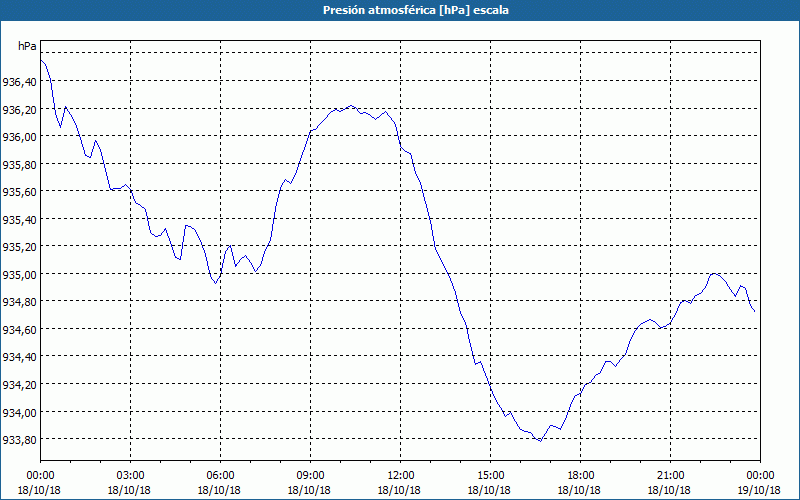The width and height of the screenshot is (800, 500).
Task: Click the 15:00 time axis label
Action: point(490,476)
